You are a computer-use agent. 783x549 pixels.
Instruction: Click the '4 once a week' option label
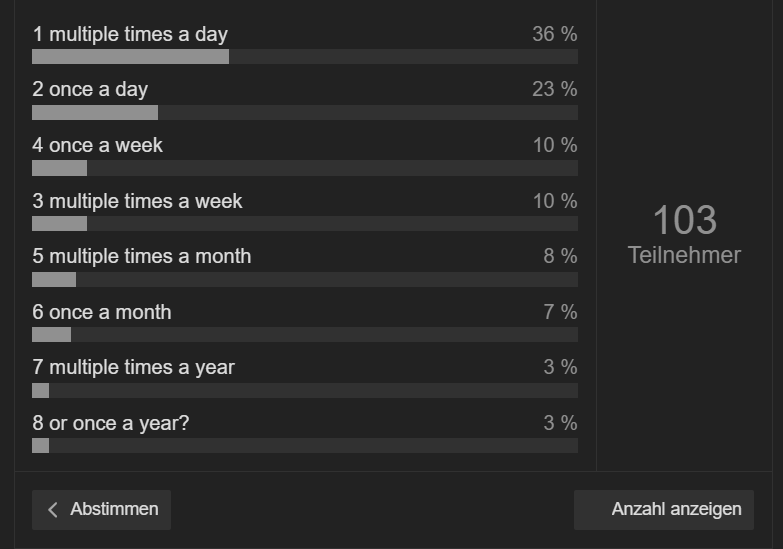coord(97,145)
